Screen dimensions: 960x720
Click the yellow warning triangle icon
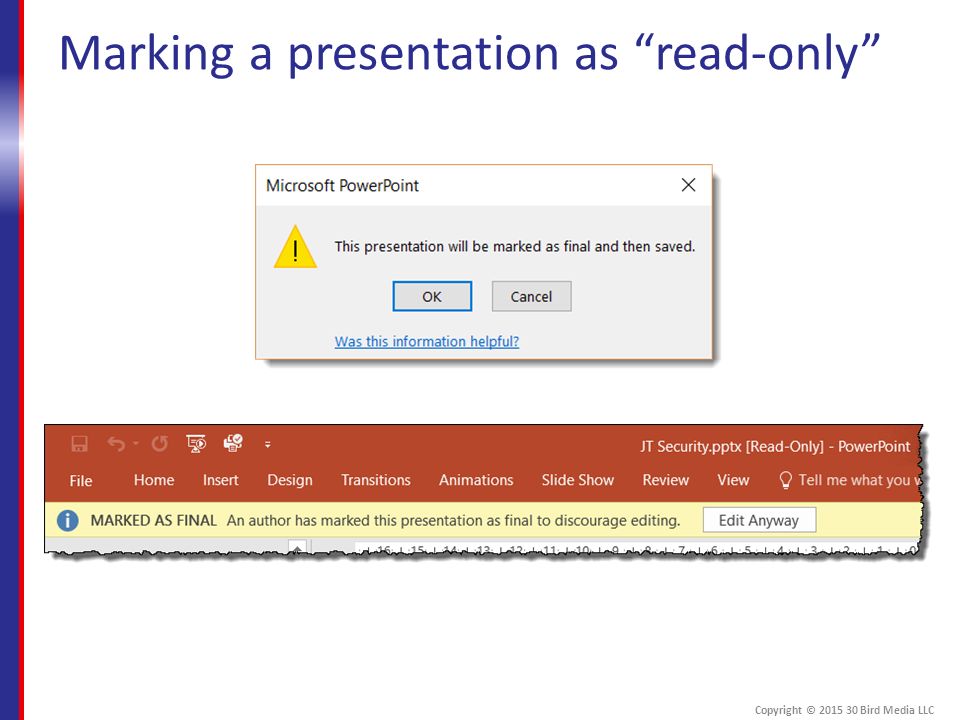pyautogui.click(x=295, y=247)
